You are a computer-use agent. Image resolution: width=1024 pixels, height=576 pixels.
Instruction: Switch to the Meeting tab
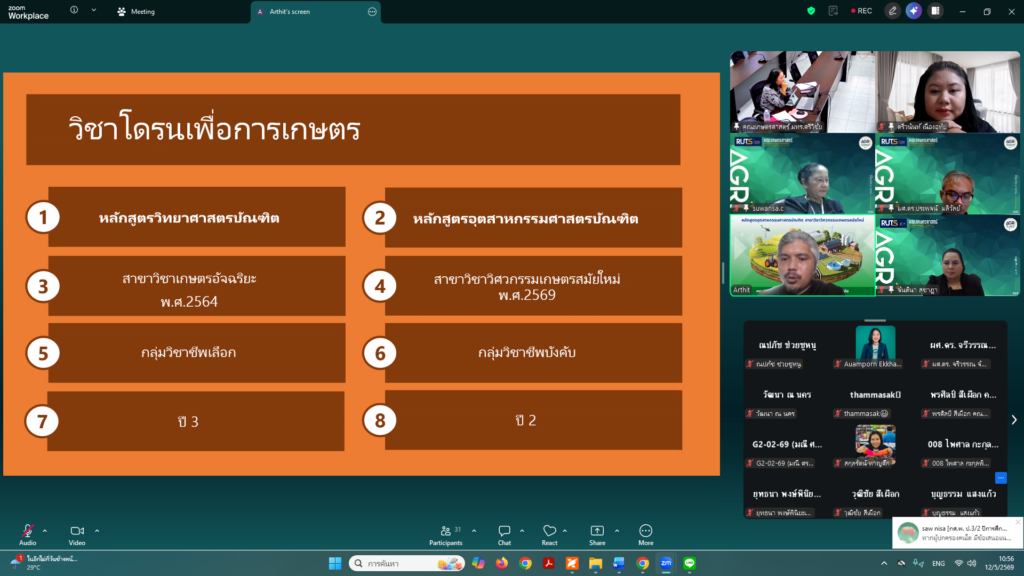136,12
